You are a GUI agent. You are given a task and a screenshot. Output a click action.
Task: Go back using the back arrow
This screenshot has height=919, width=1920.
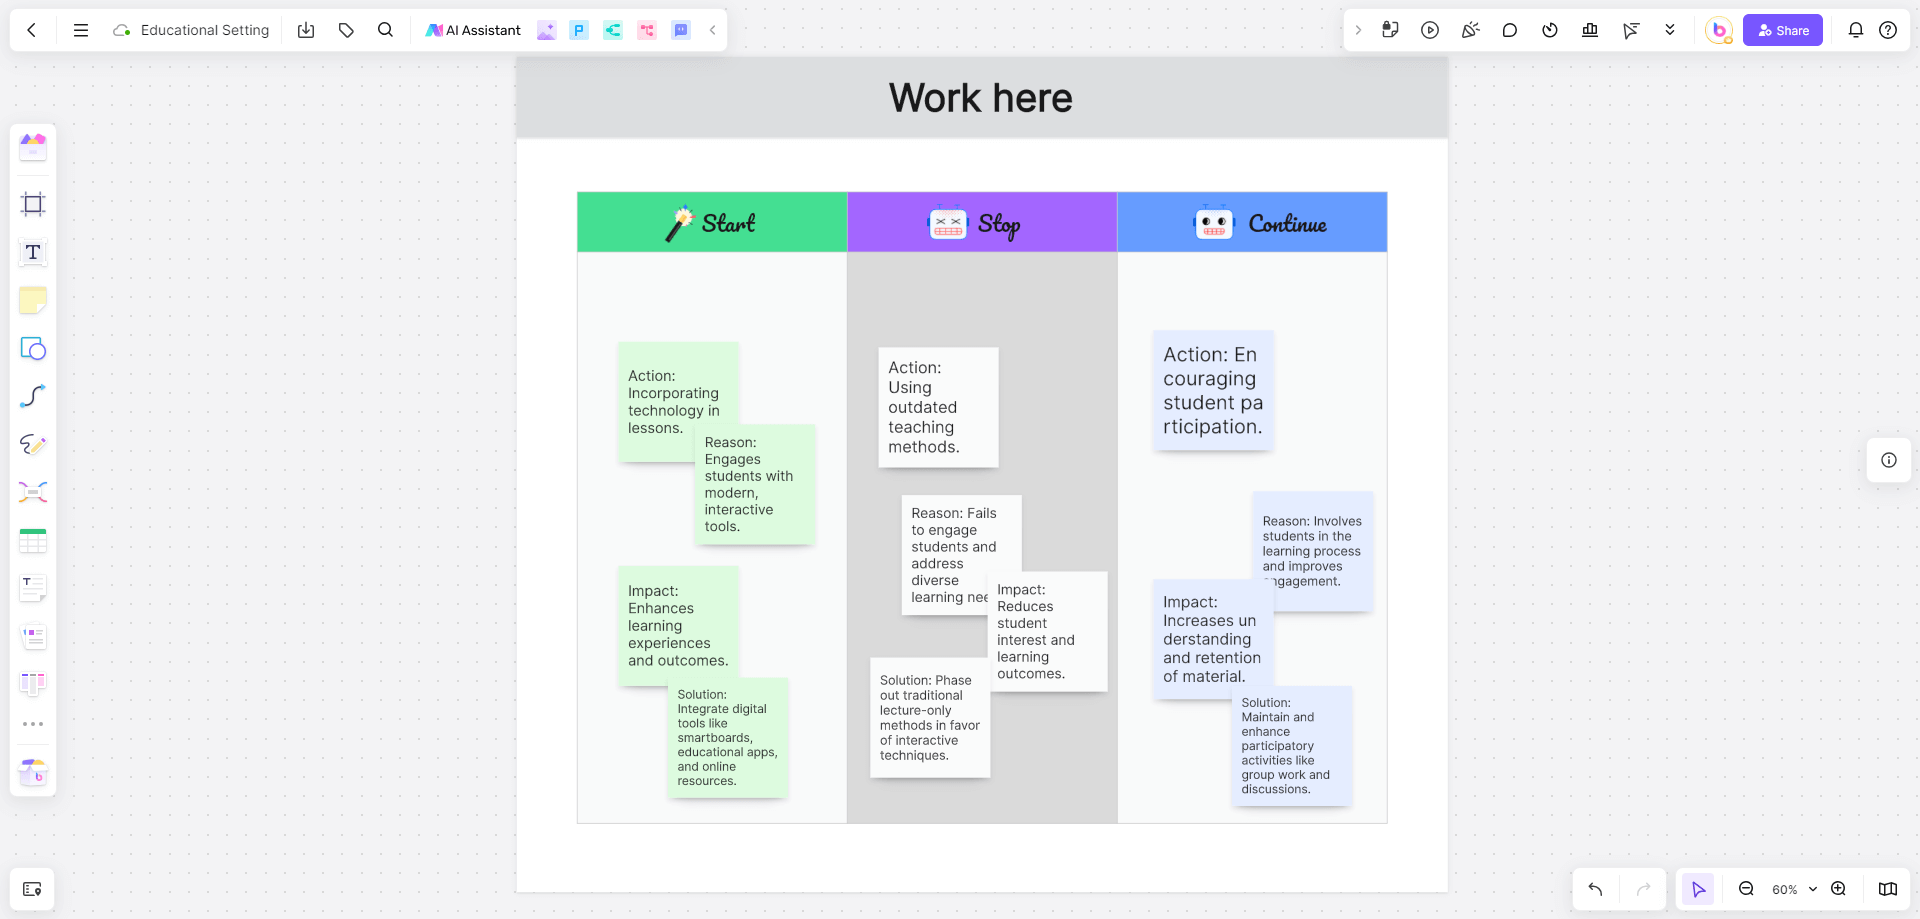click(x=32, y=30)
